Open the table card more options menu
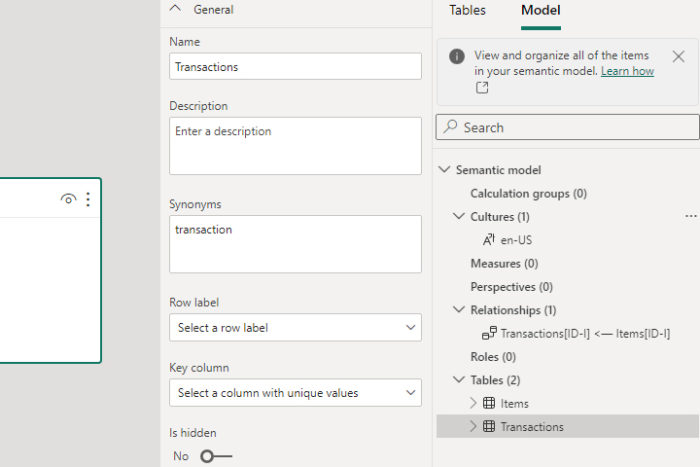This screenshot has width=700, height=467. [x=88, y=199]
